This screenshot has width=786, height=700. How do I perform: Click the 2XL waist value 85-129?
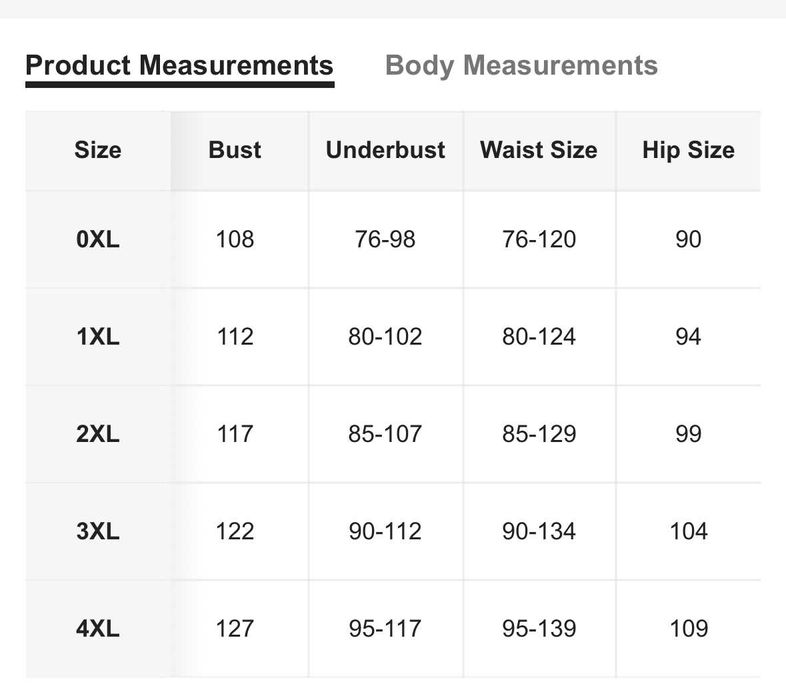click(539, 434)
